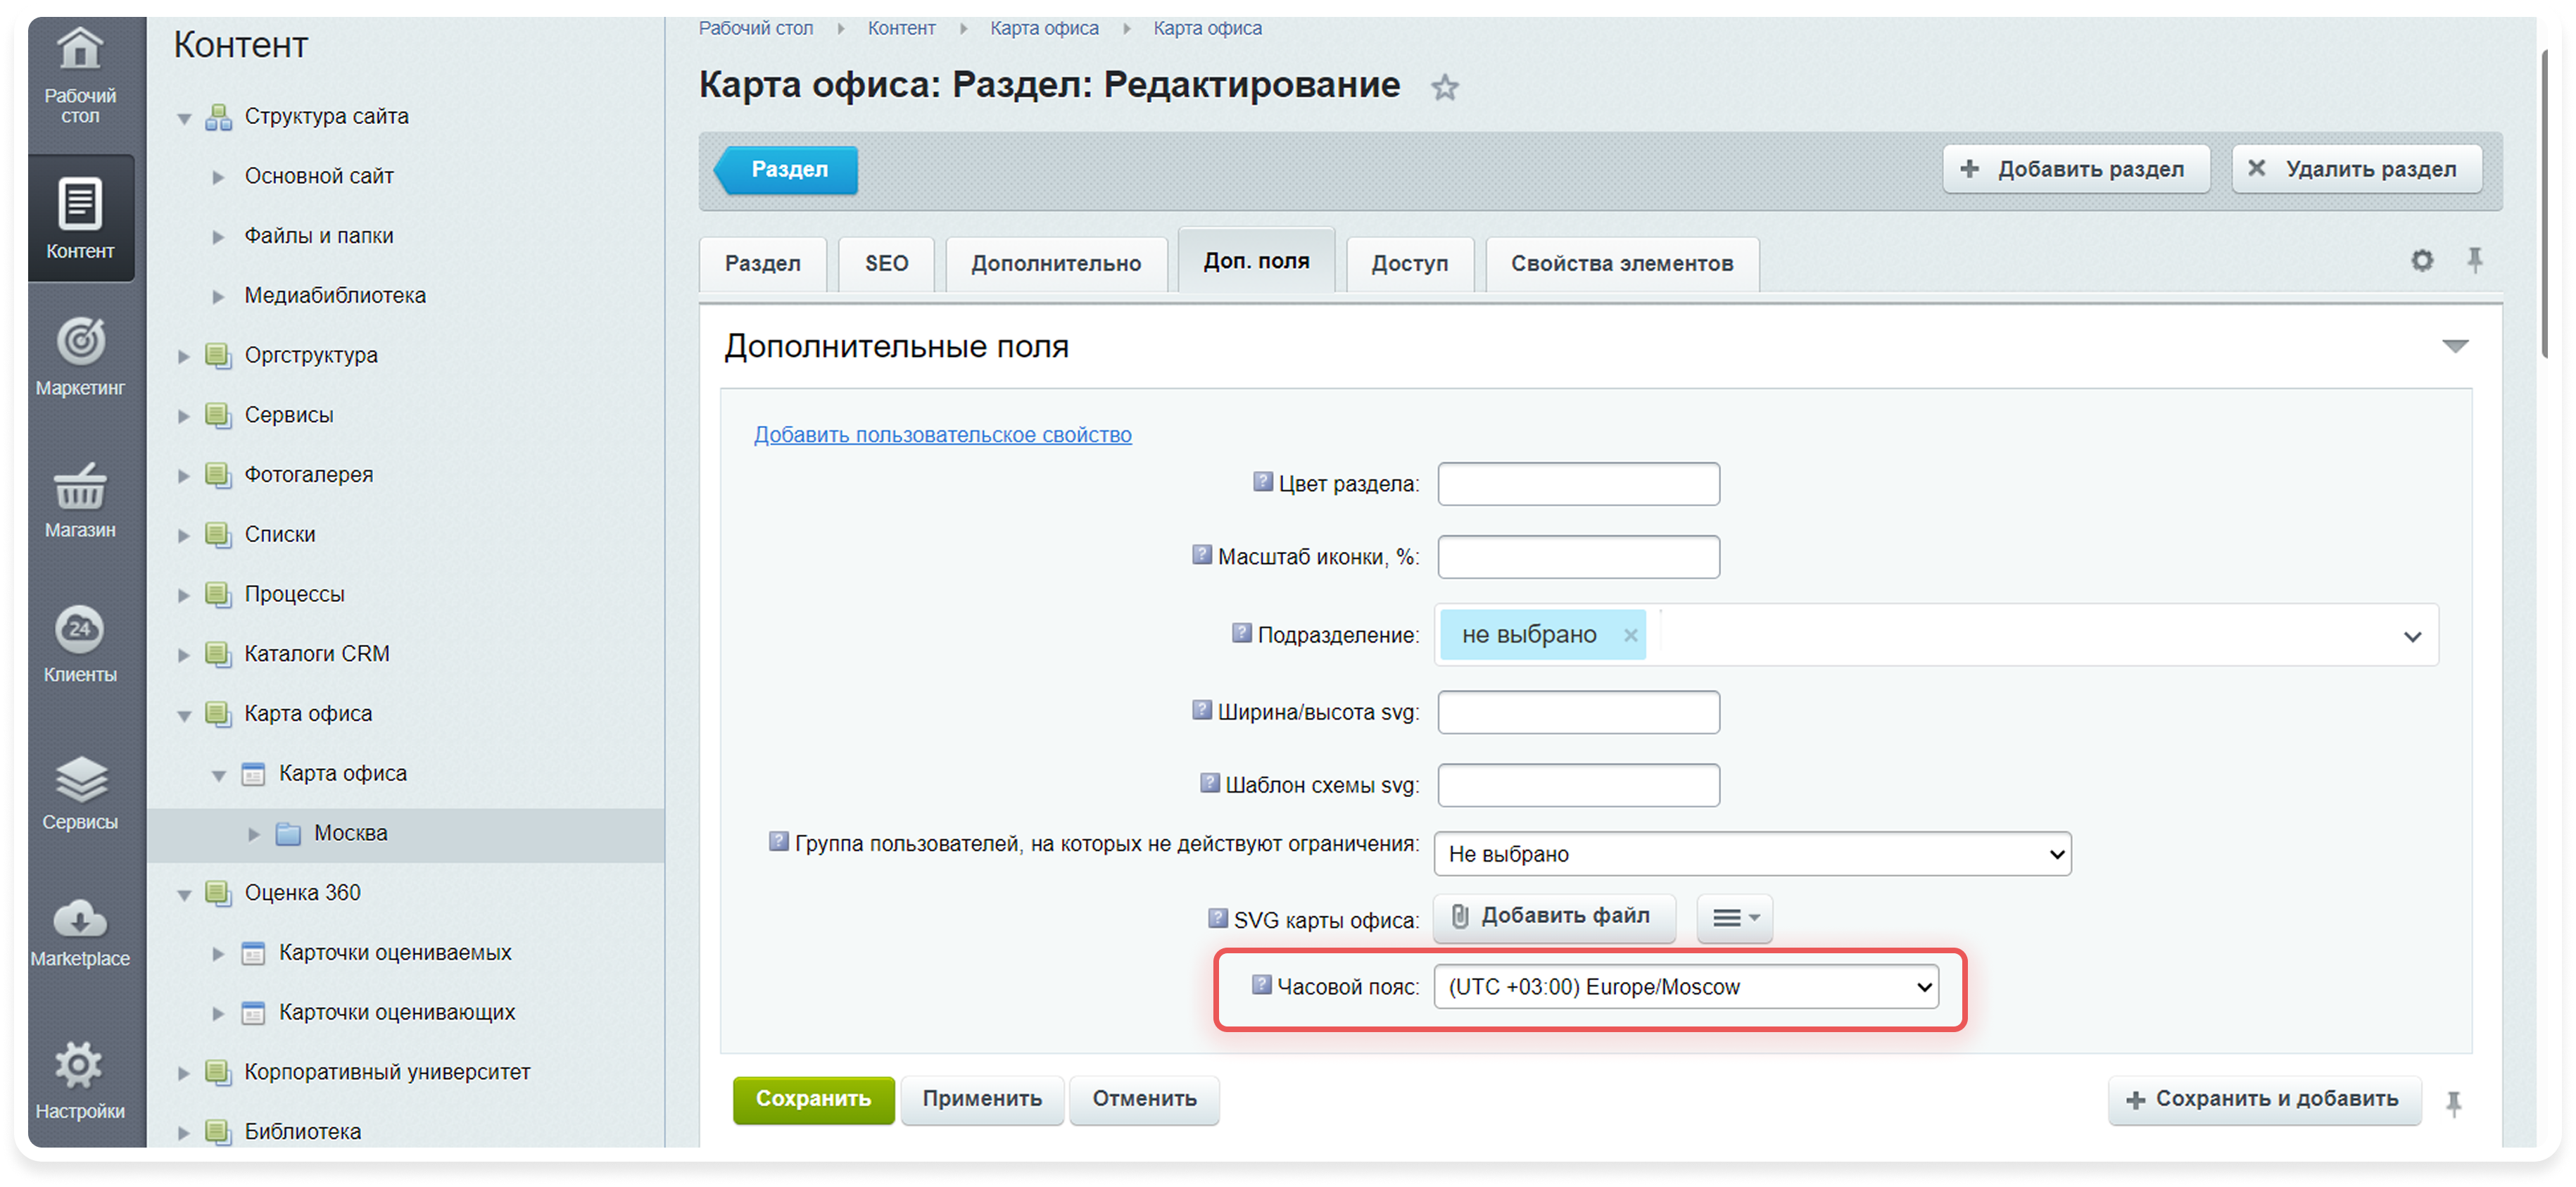Image resolution: width=2576 pixels, height=1187 pixels.
Task: Add page to favorites star
Action: (x=1444, y=88)
